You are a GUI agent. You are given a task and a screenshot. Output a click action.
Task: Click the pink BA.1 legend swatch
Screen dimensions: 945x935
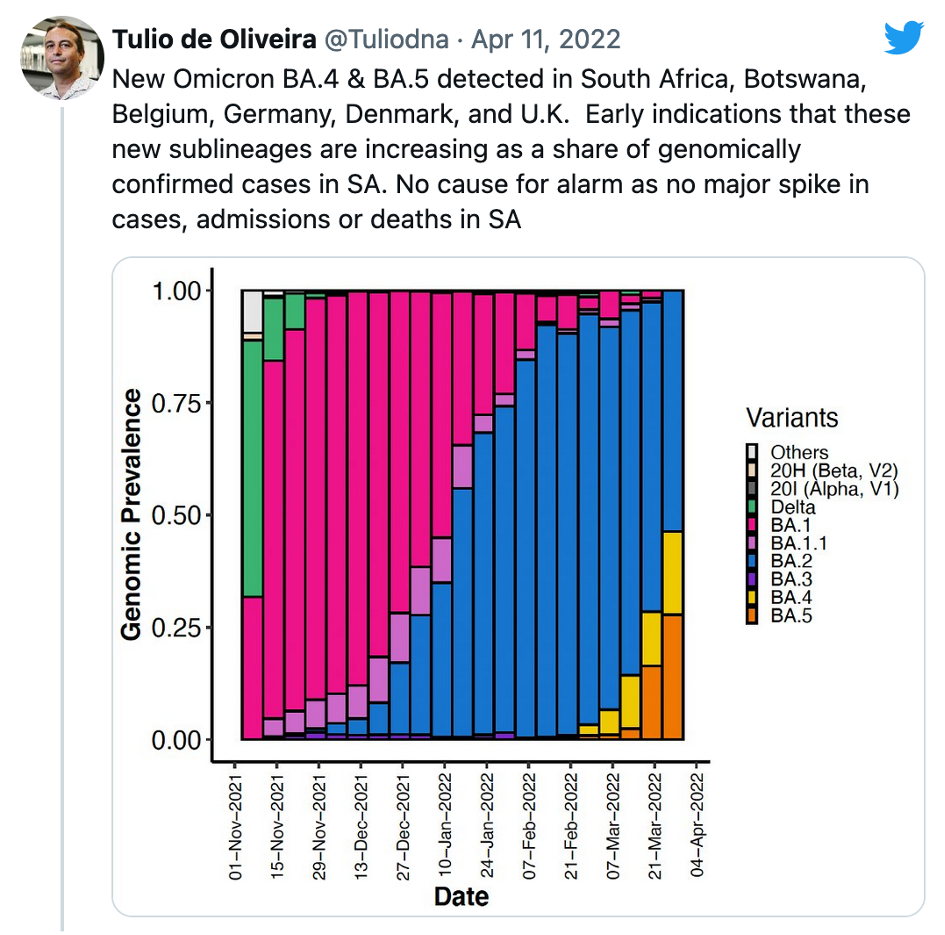pos(753,525)
